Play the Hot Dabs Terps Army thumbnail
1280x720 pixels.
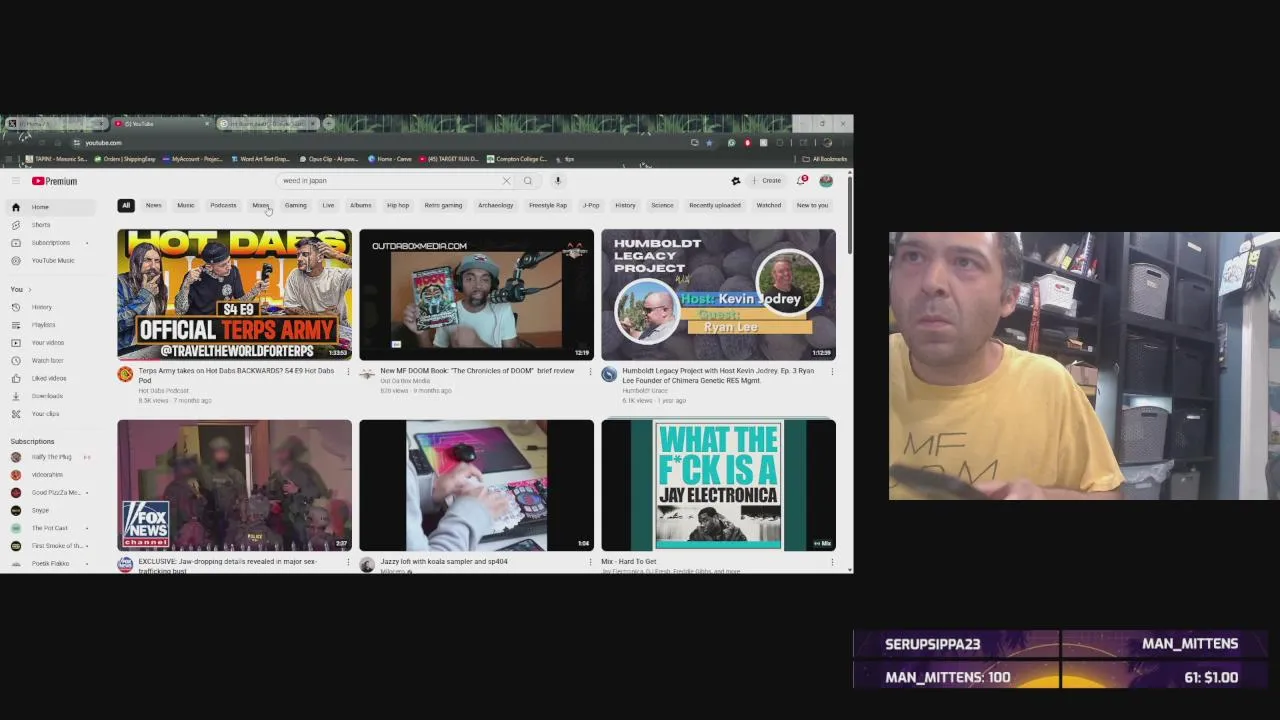pos(234,295)
